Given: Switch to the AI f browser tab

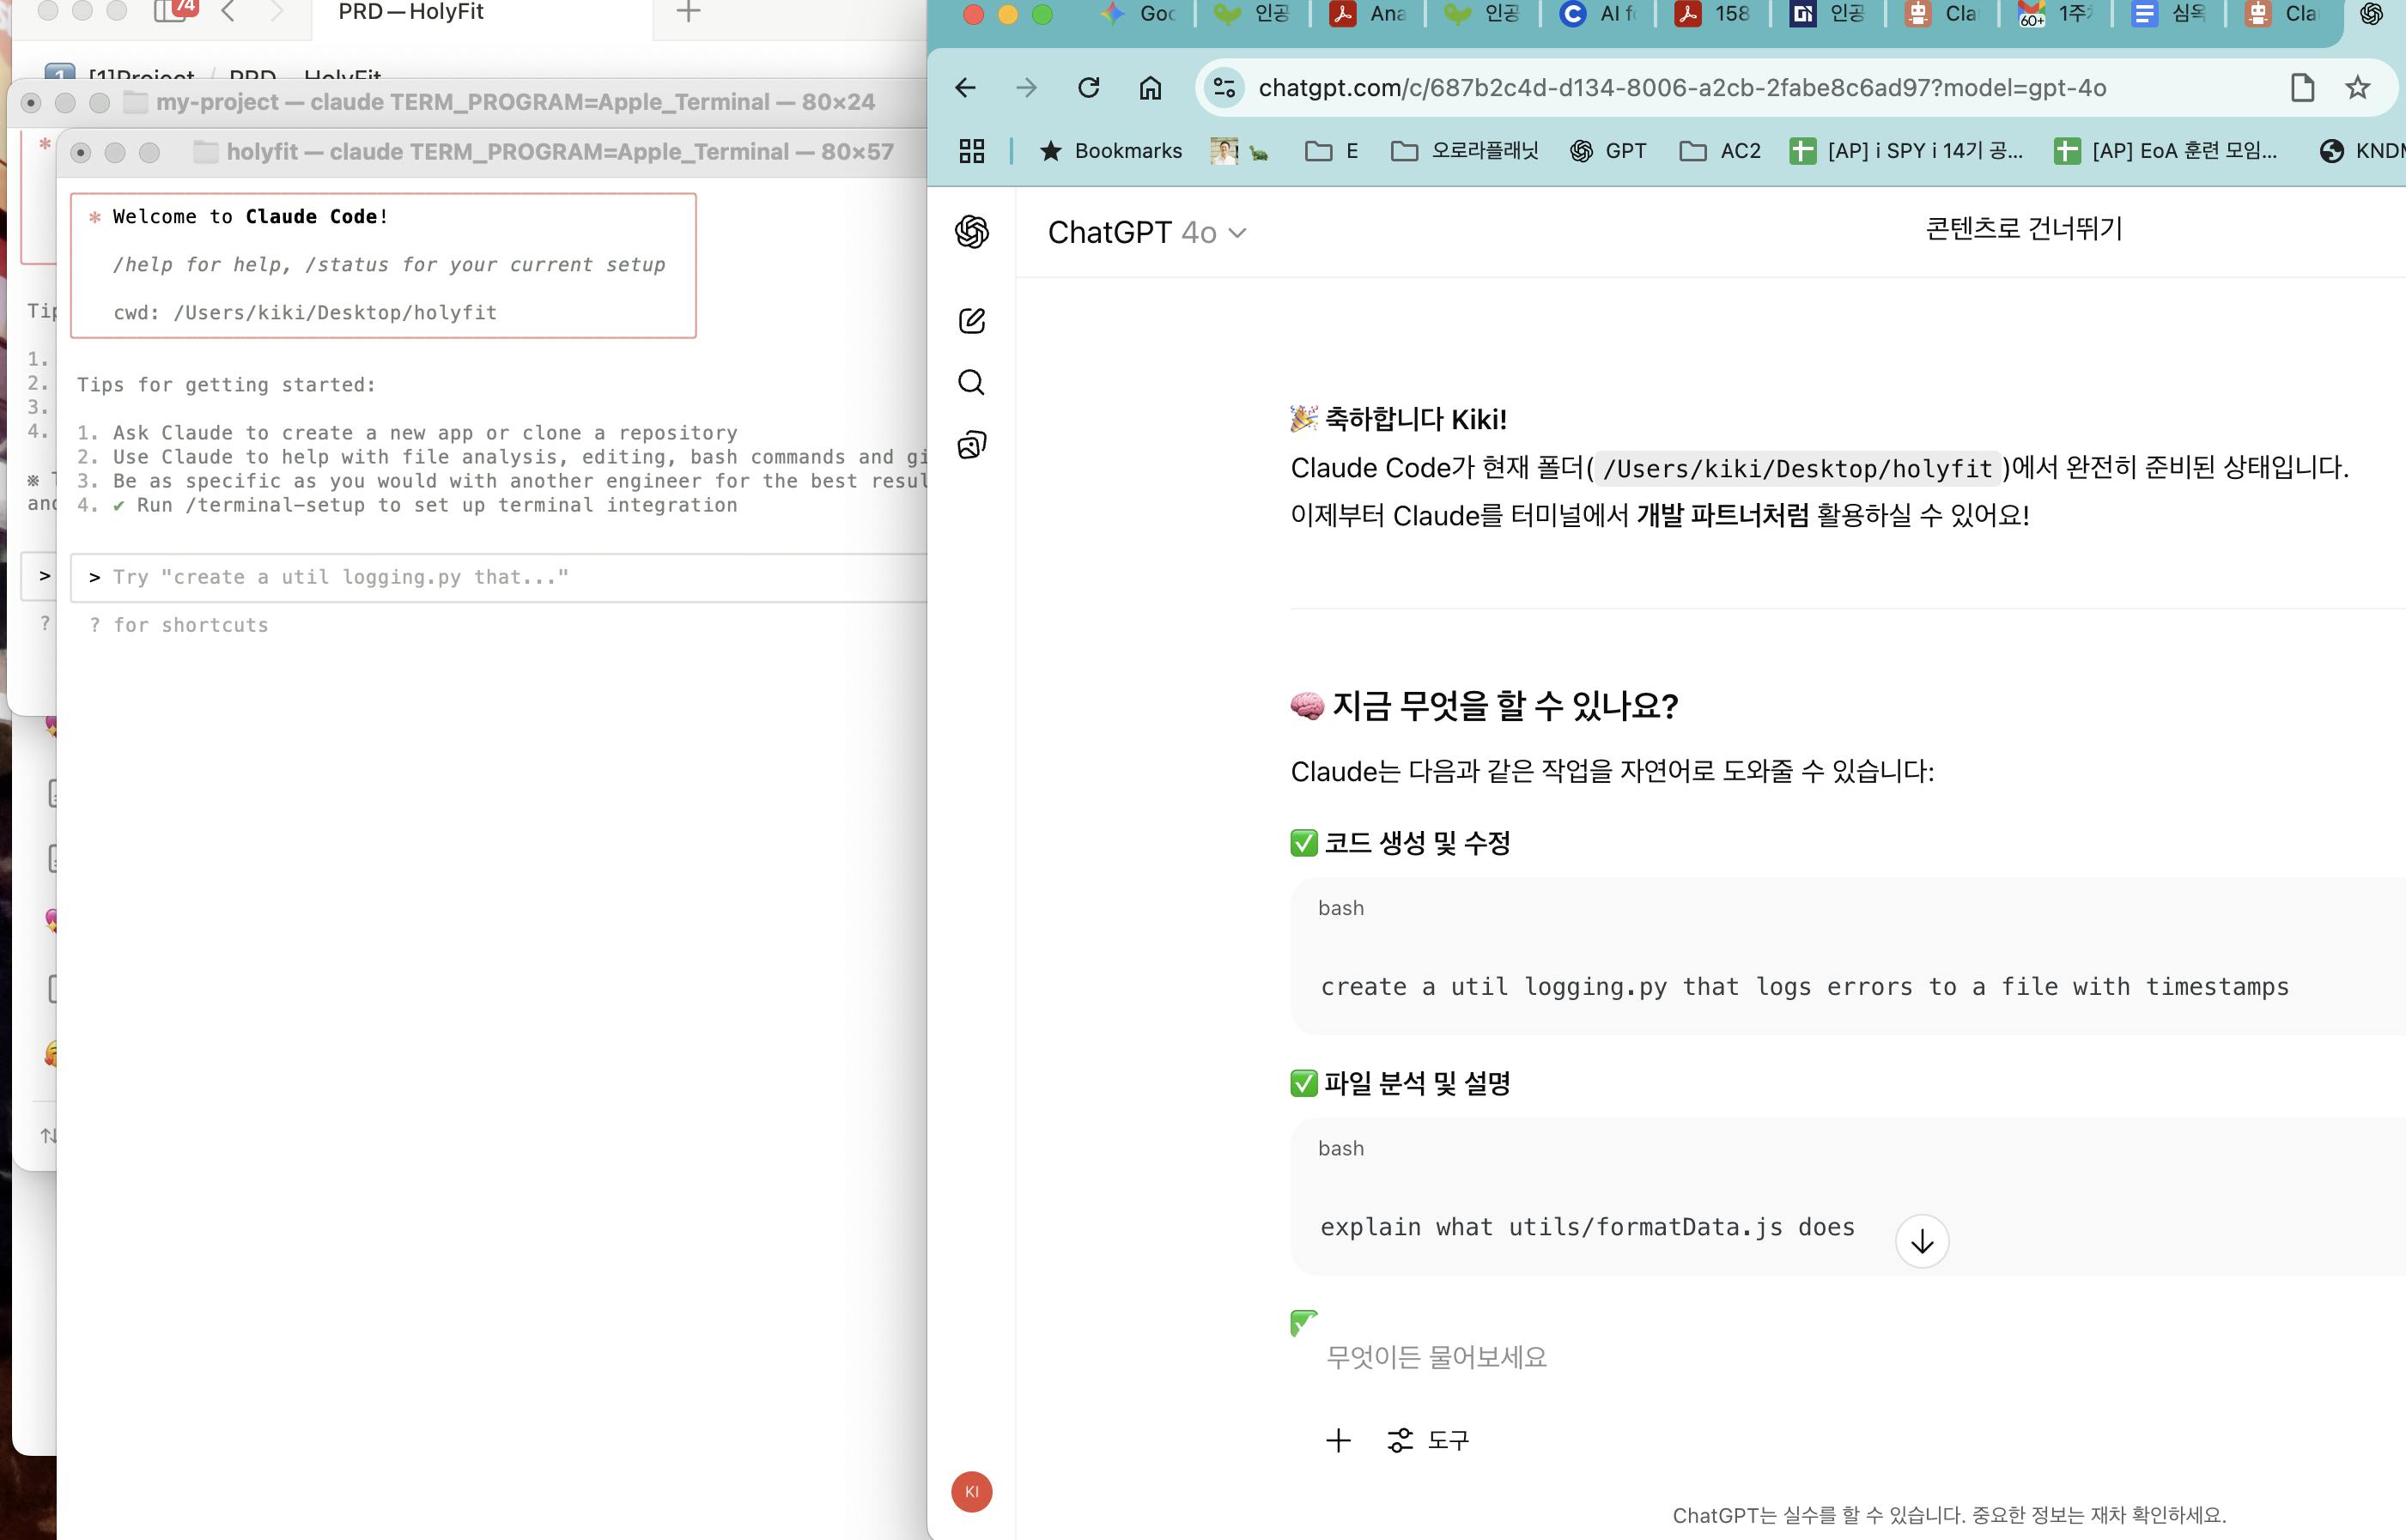Looking at the screenshot, I should pos(1598,14).
